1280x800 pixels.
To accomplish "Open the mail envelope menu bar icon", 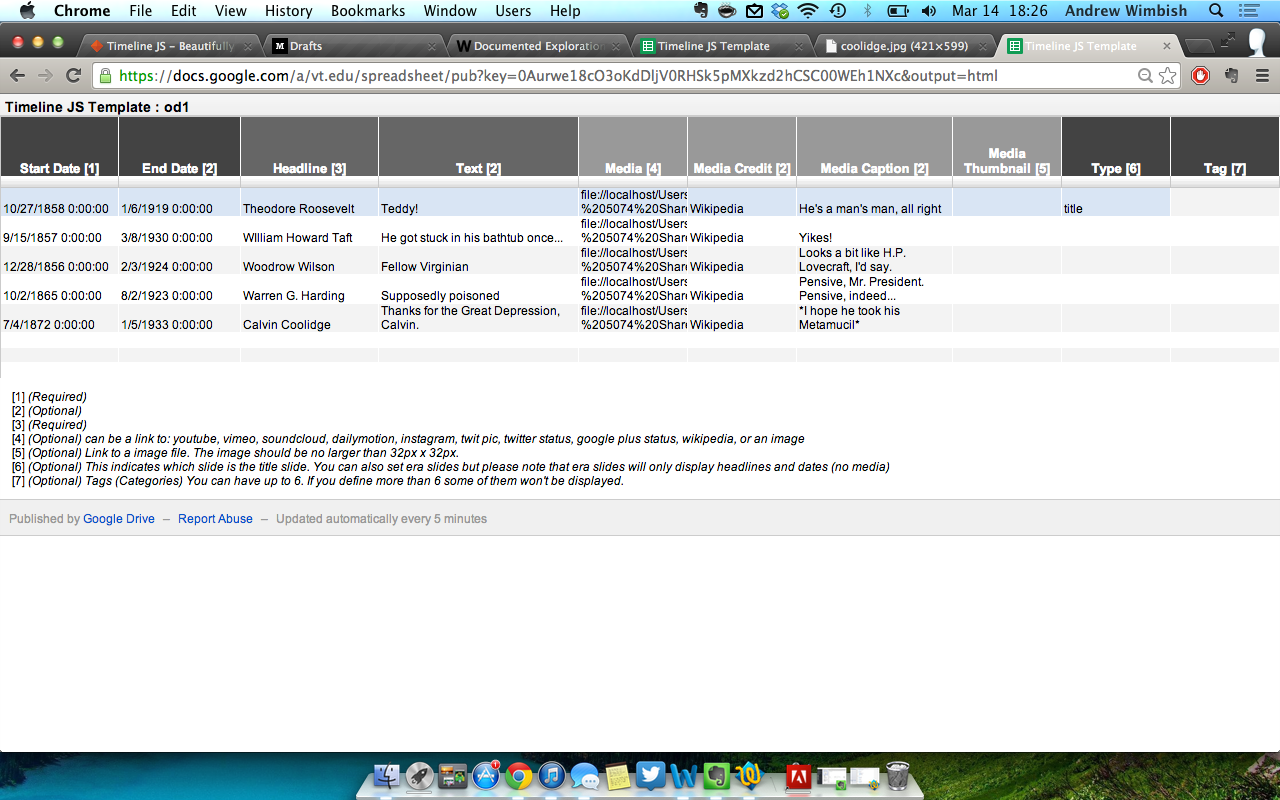I will point(754,11).
